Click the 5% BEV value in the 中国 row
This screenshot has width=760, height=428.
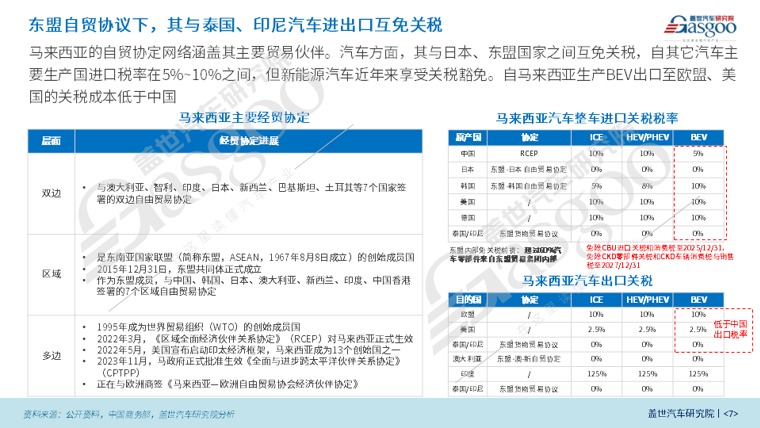(x=698, y=154)
